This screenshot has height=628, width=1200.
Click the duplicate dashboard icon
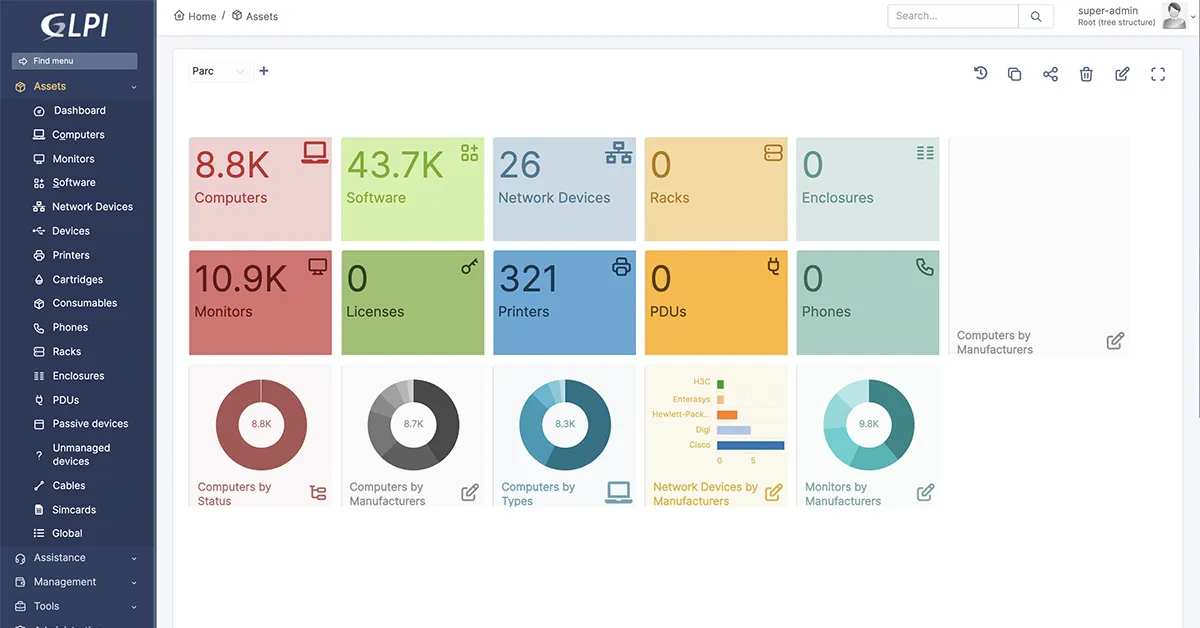(x=1014, y=74)
